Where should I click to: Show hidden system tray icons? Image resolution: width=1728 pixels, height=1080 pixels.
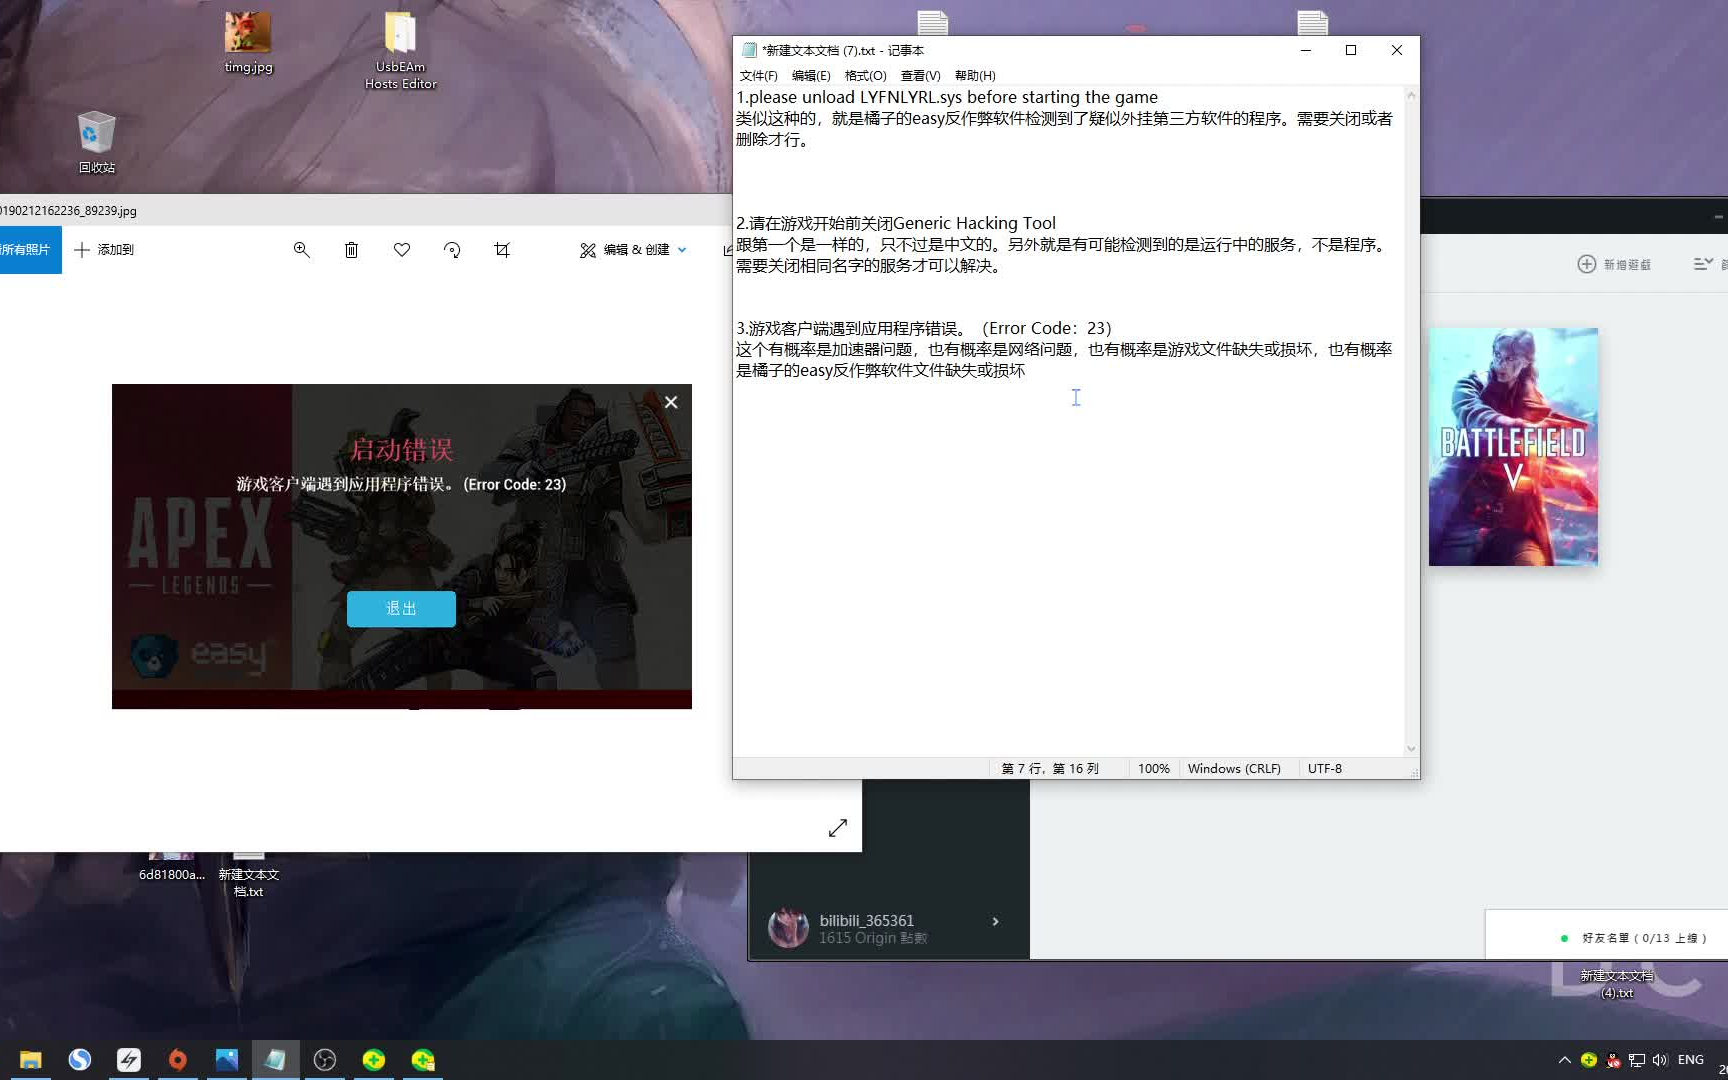(1564, 1060)
